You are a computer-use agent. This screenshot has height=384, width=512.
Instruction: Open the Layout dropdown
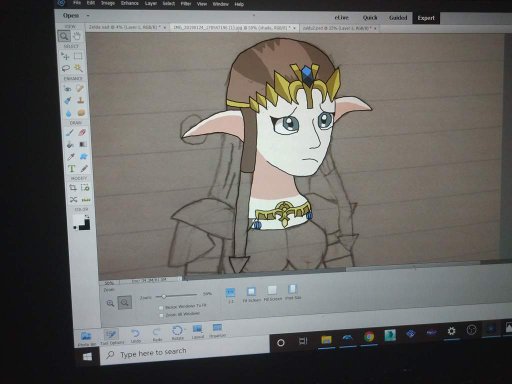197,331
